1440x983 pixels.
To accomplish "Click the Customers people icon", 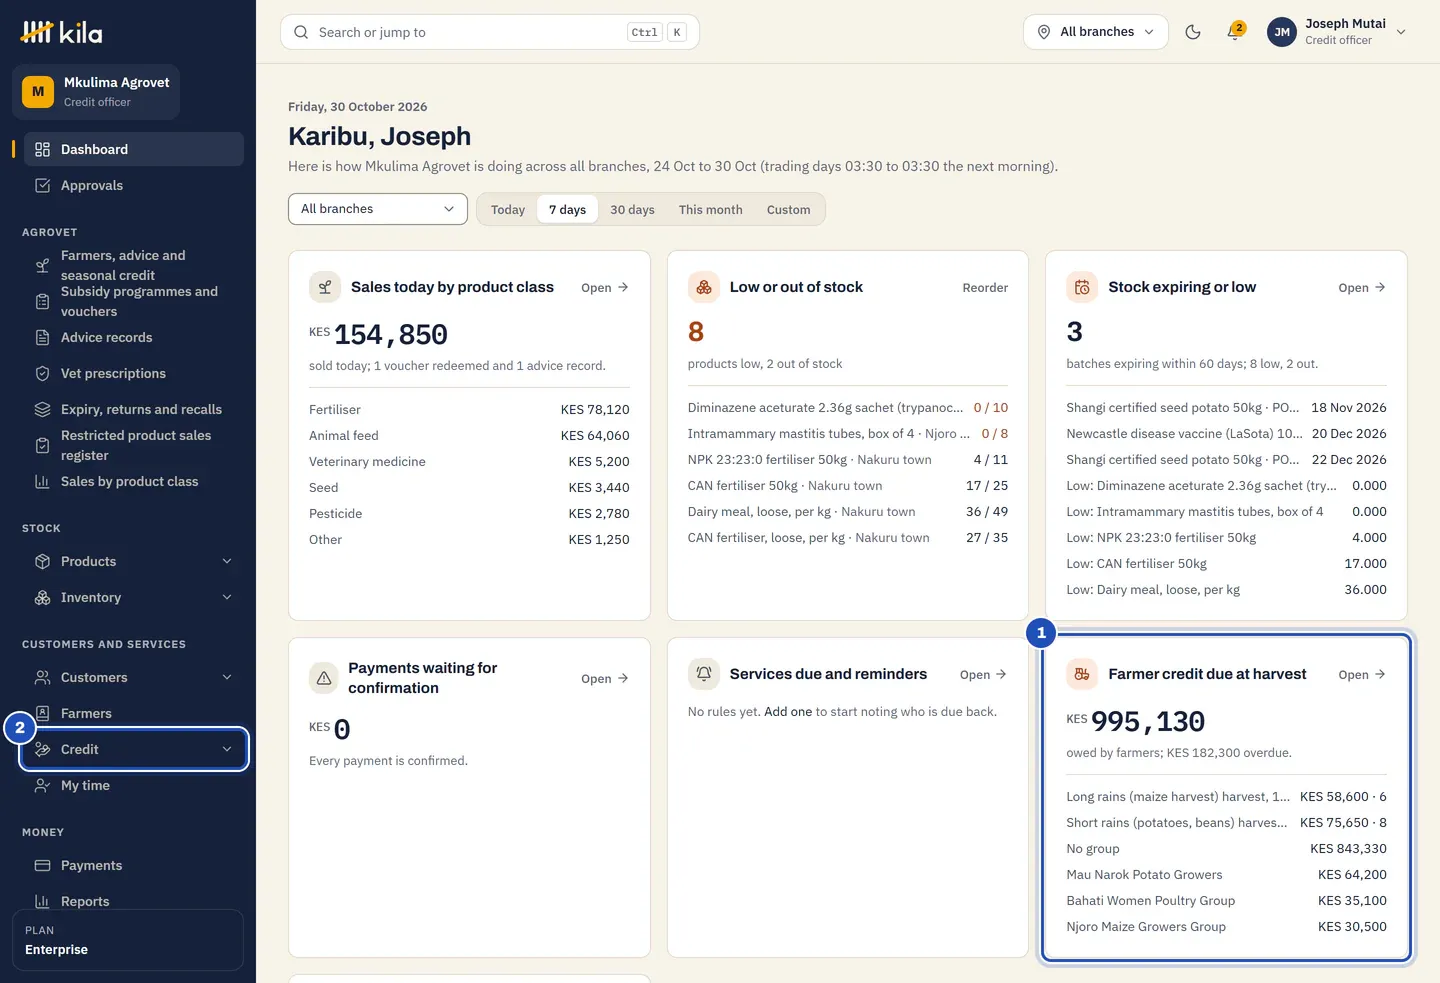I will tap(42, 677).
